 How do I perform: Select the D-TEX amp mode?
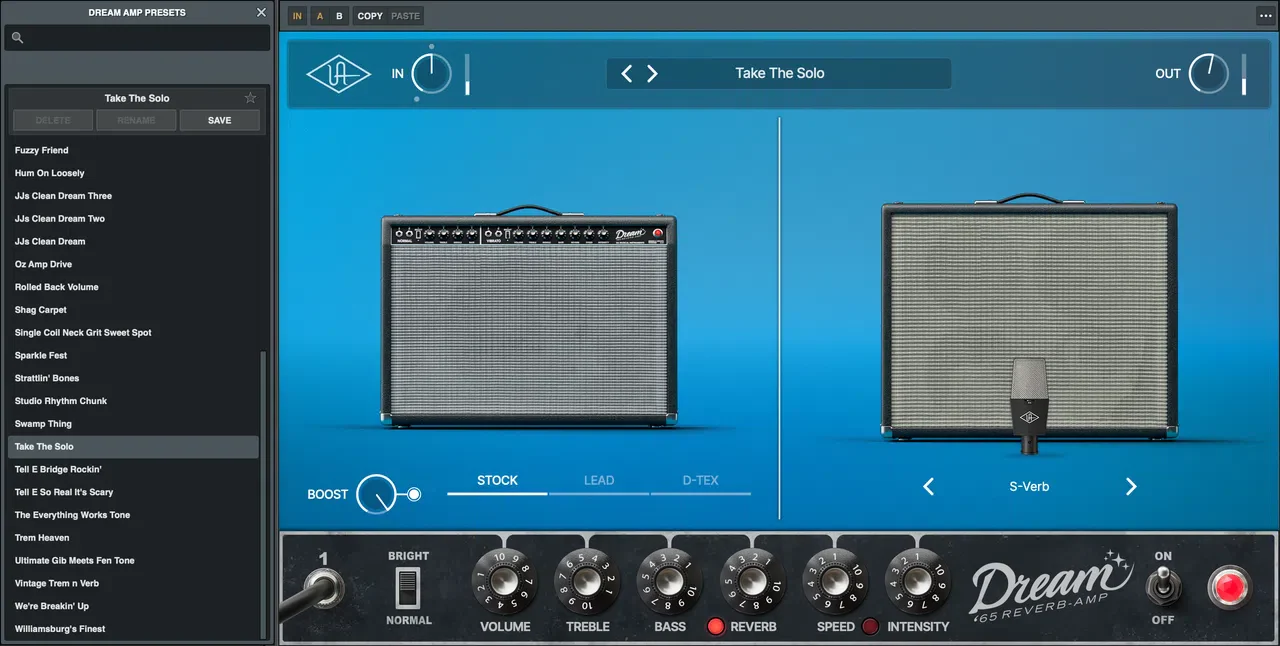[700, 480]
